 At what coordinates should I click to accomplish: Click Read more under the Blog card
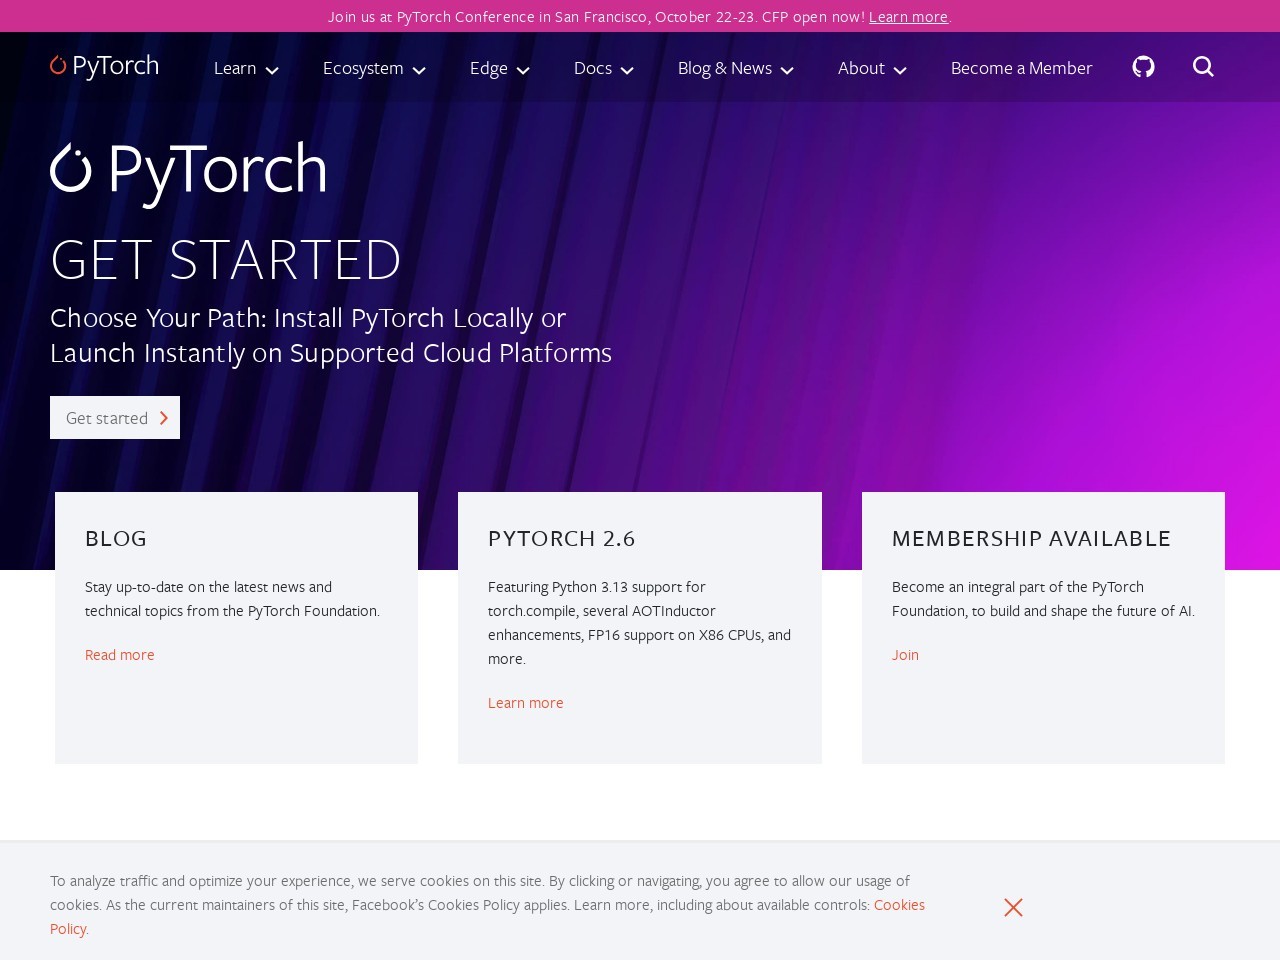pyautogui.click(x=119, y=654)
